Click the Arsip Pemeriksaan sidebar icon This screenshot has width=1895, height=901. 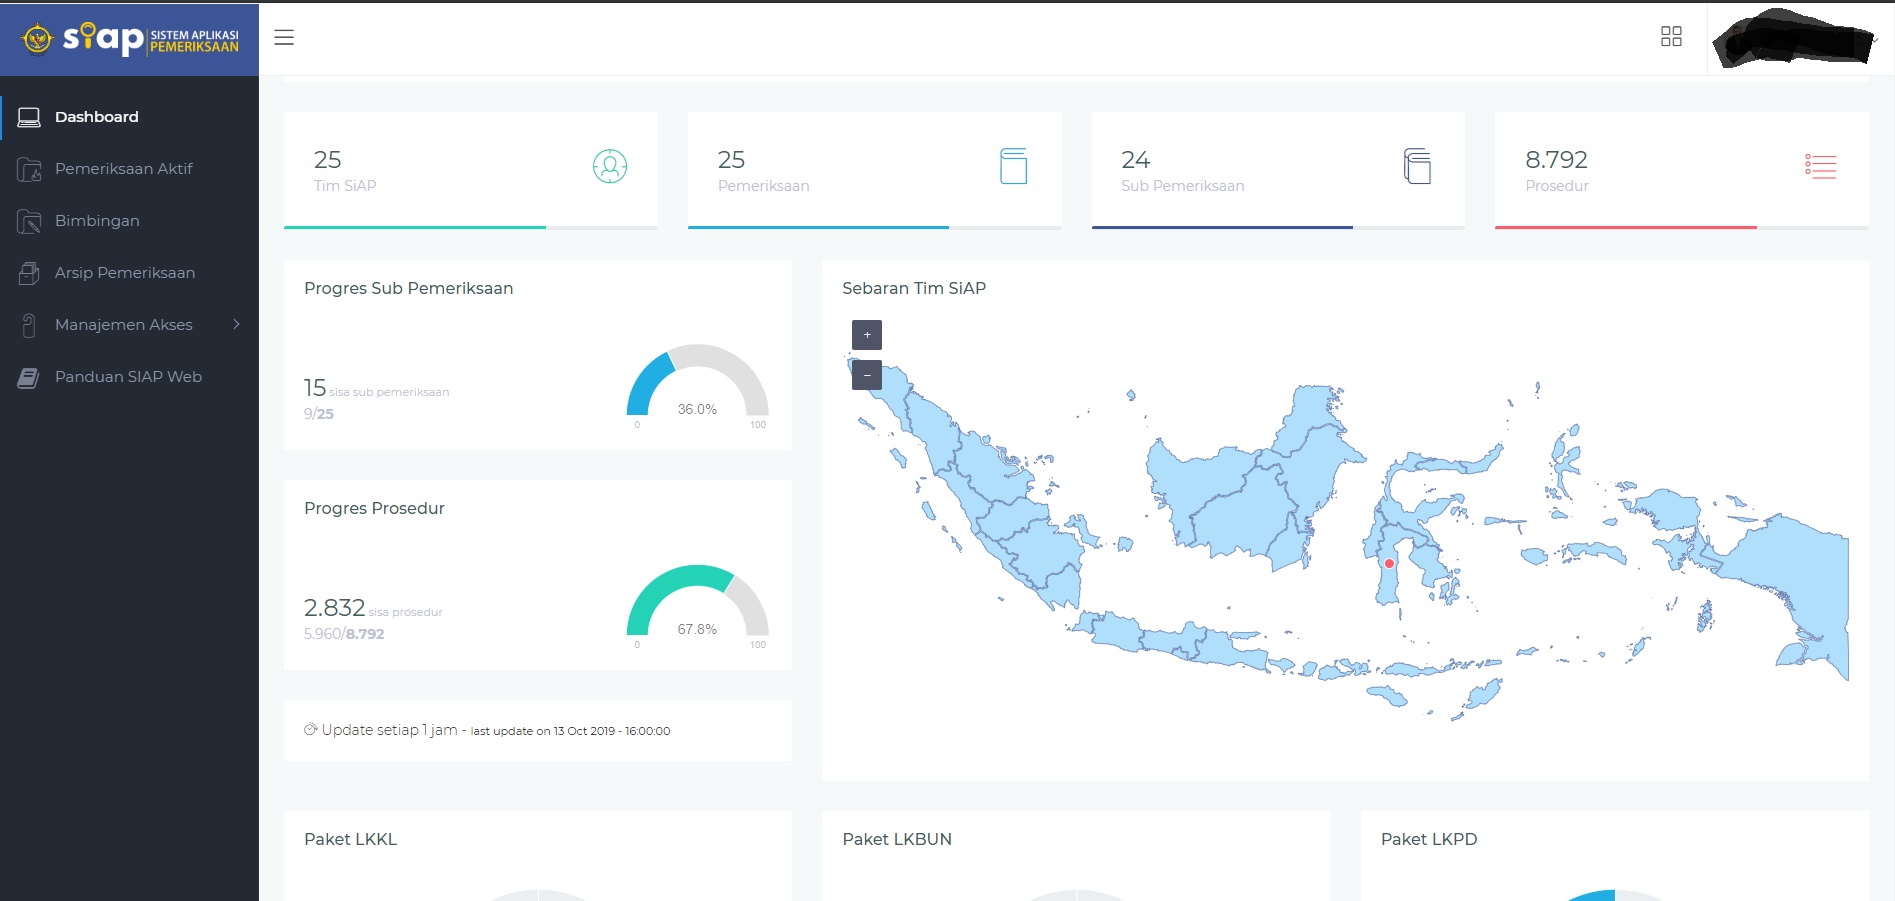(x=29, y=273)
